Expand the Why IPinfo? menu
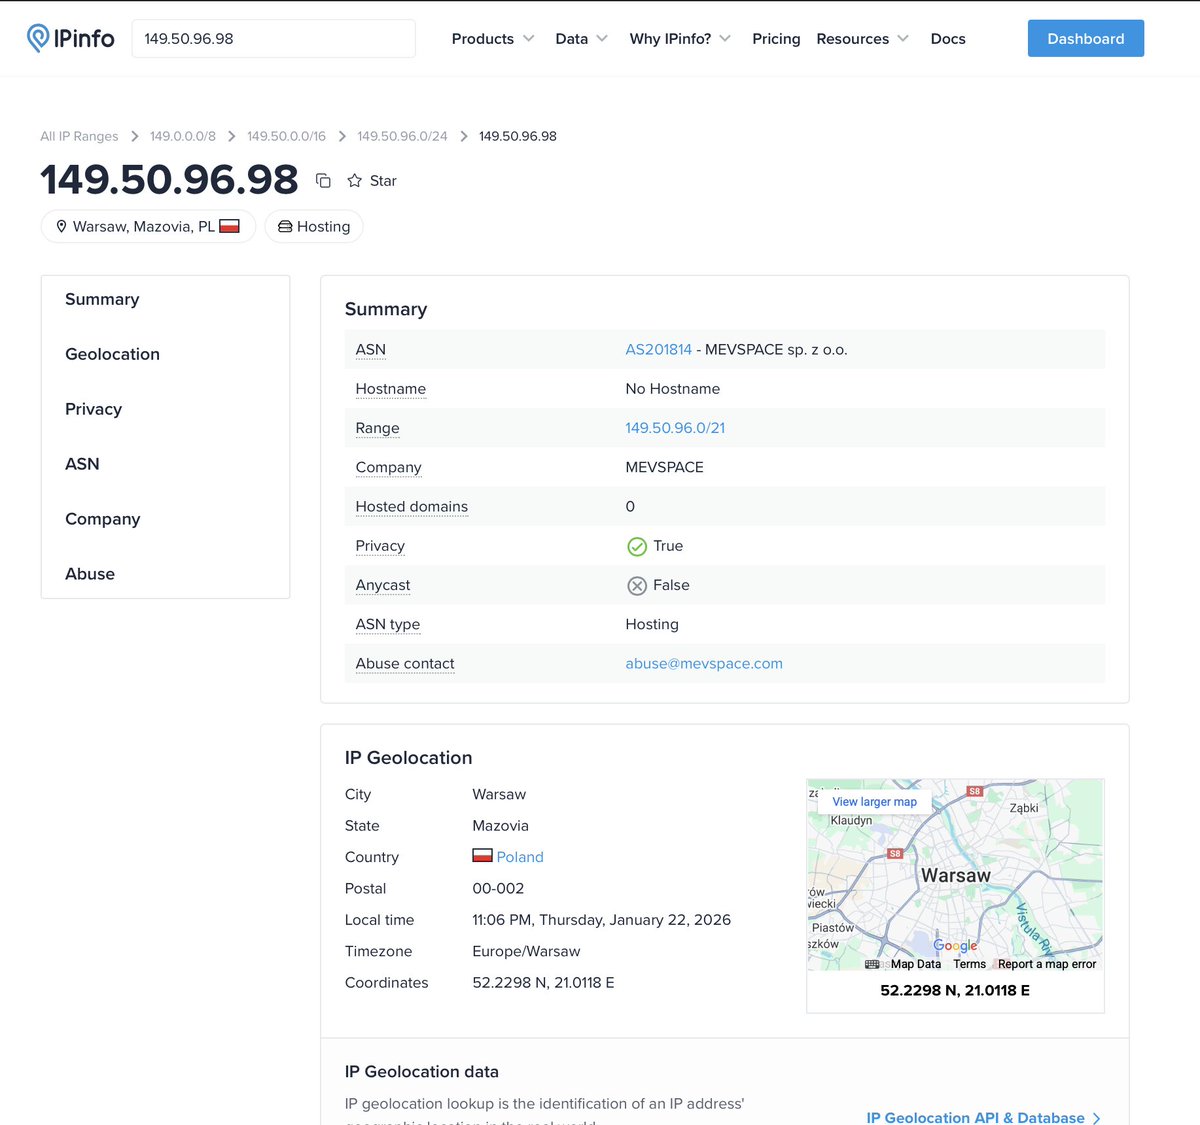The height and width of the screenshot is (1125, 1200). 680,39
